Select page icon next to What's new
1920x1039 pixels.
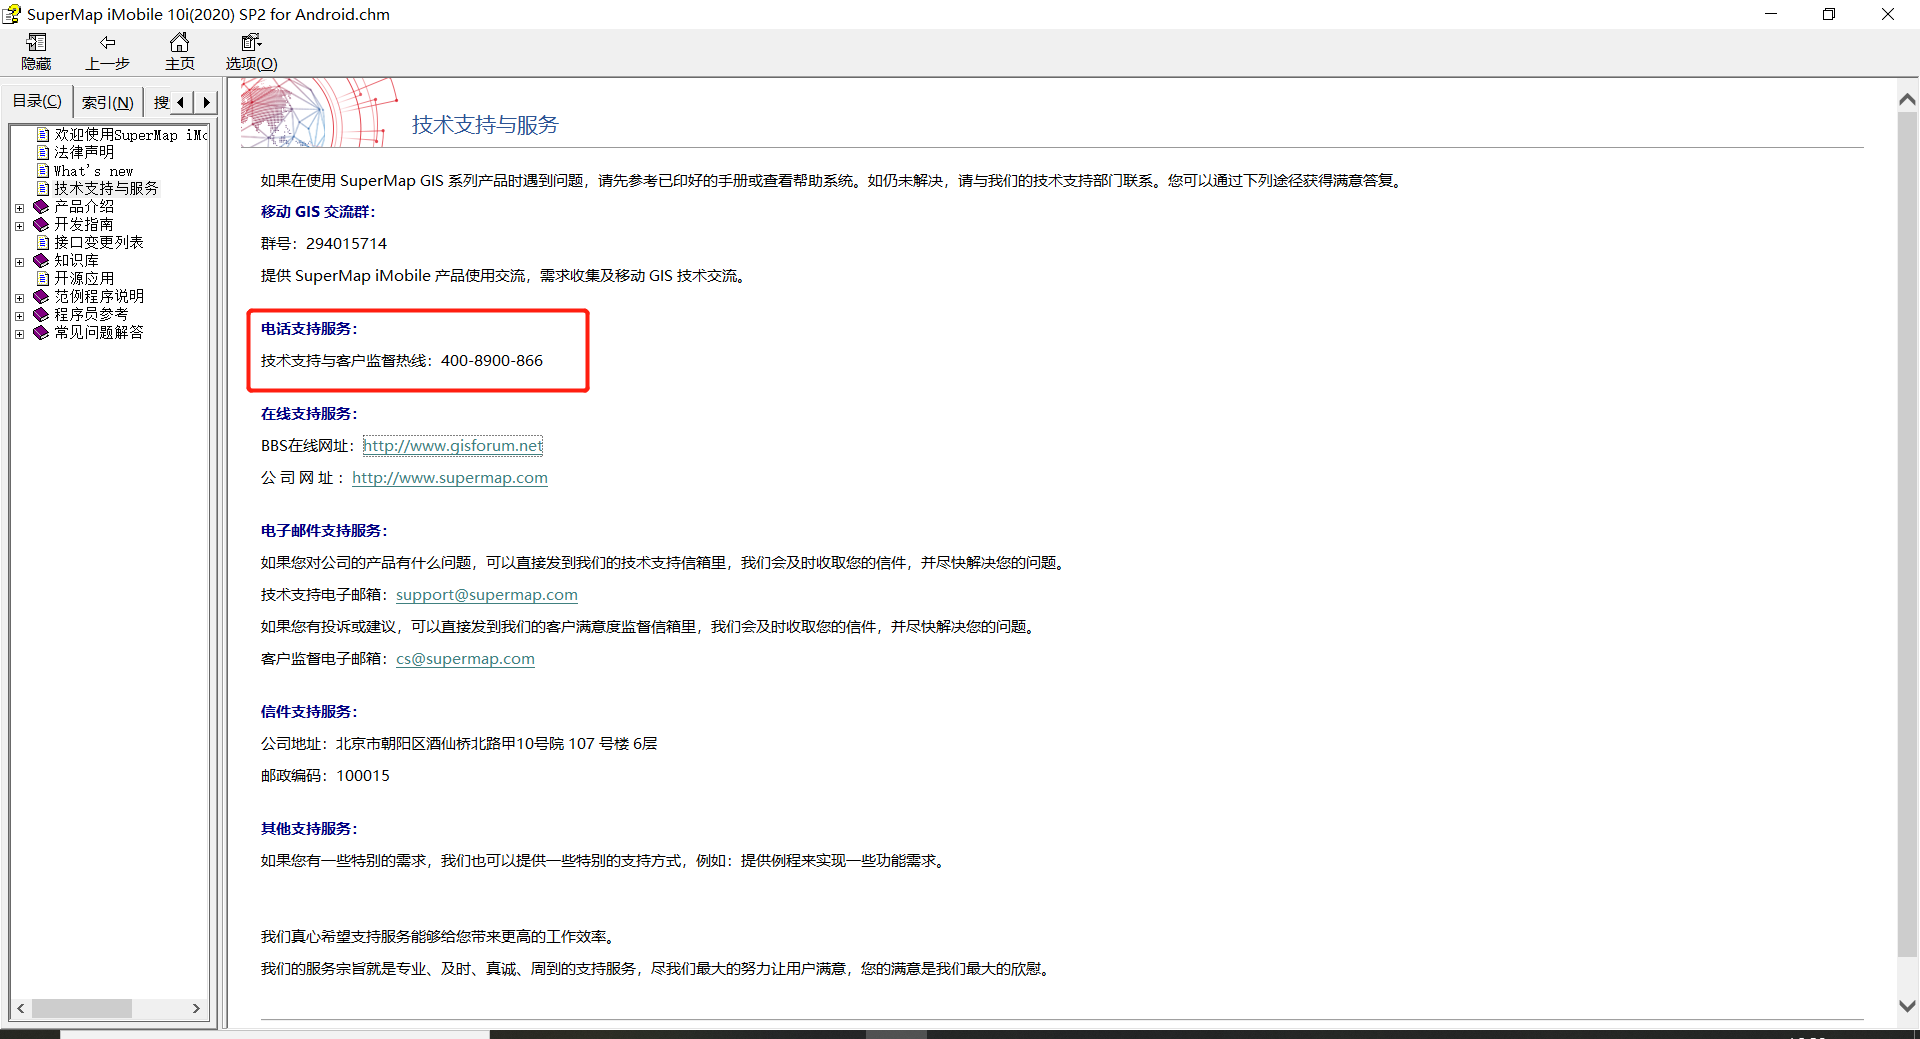43,170
